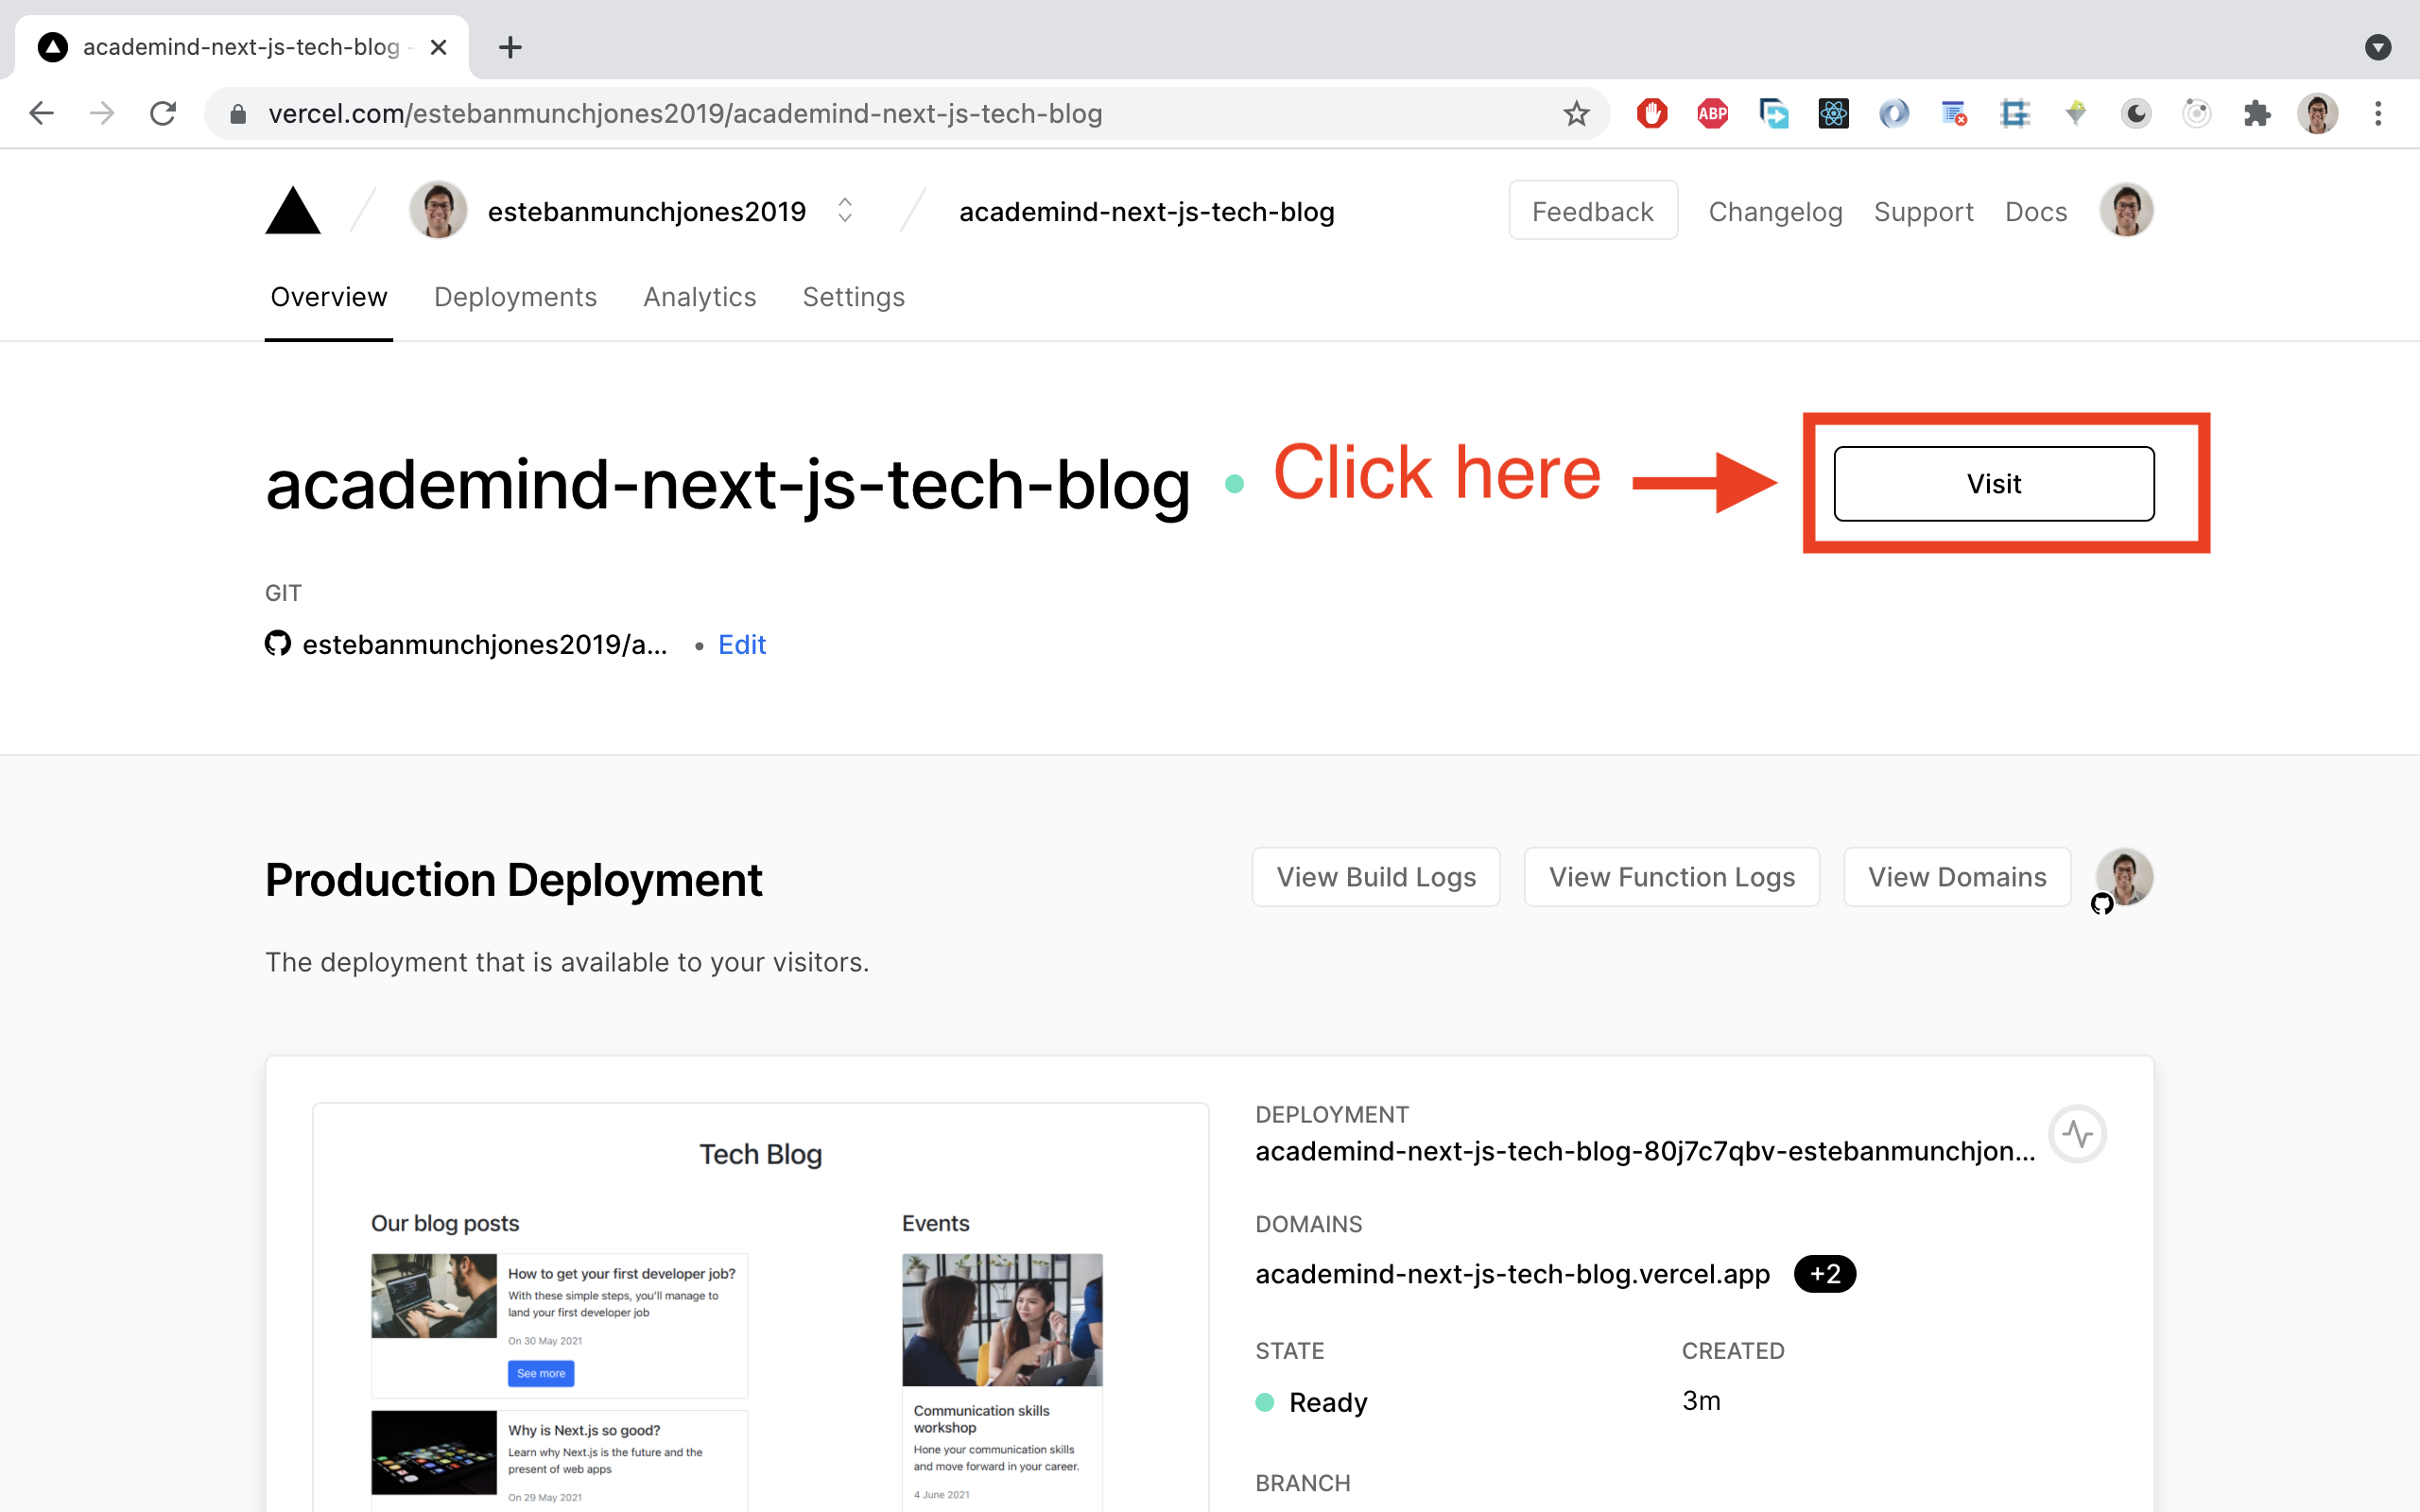Click the Visit button

[x=1993, y=483]
